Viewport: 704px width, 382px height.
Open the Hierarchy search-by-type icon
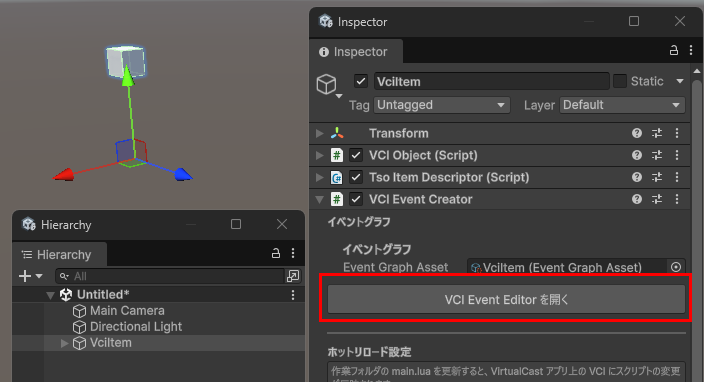[x=293, y=276]
